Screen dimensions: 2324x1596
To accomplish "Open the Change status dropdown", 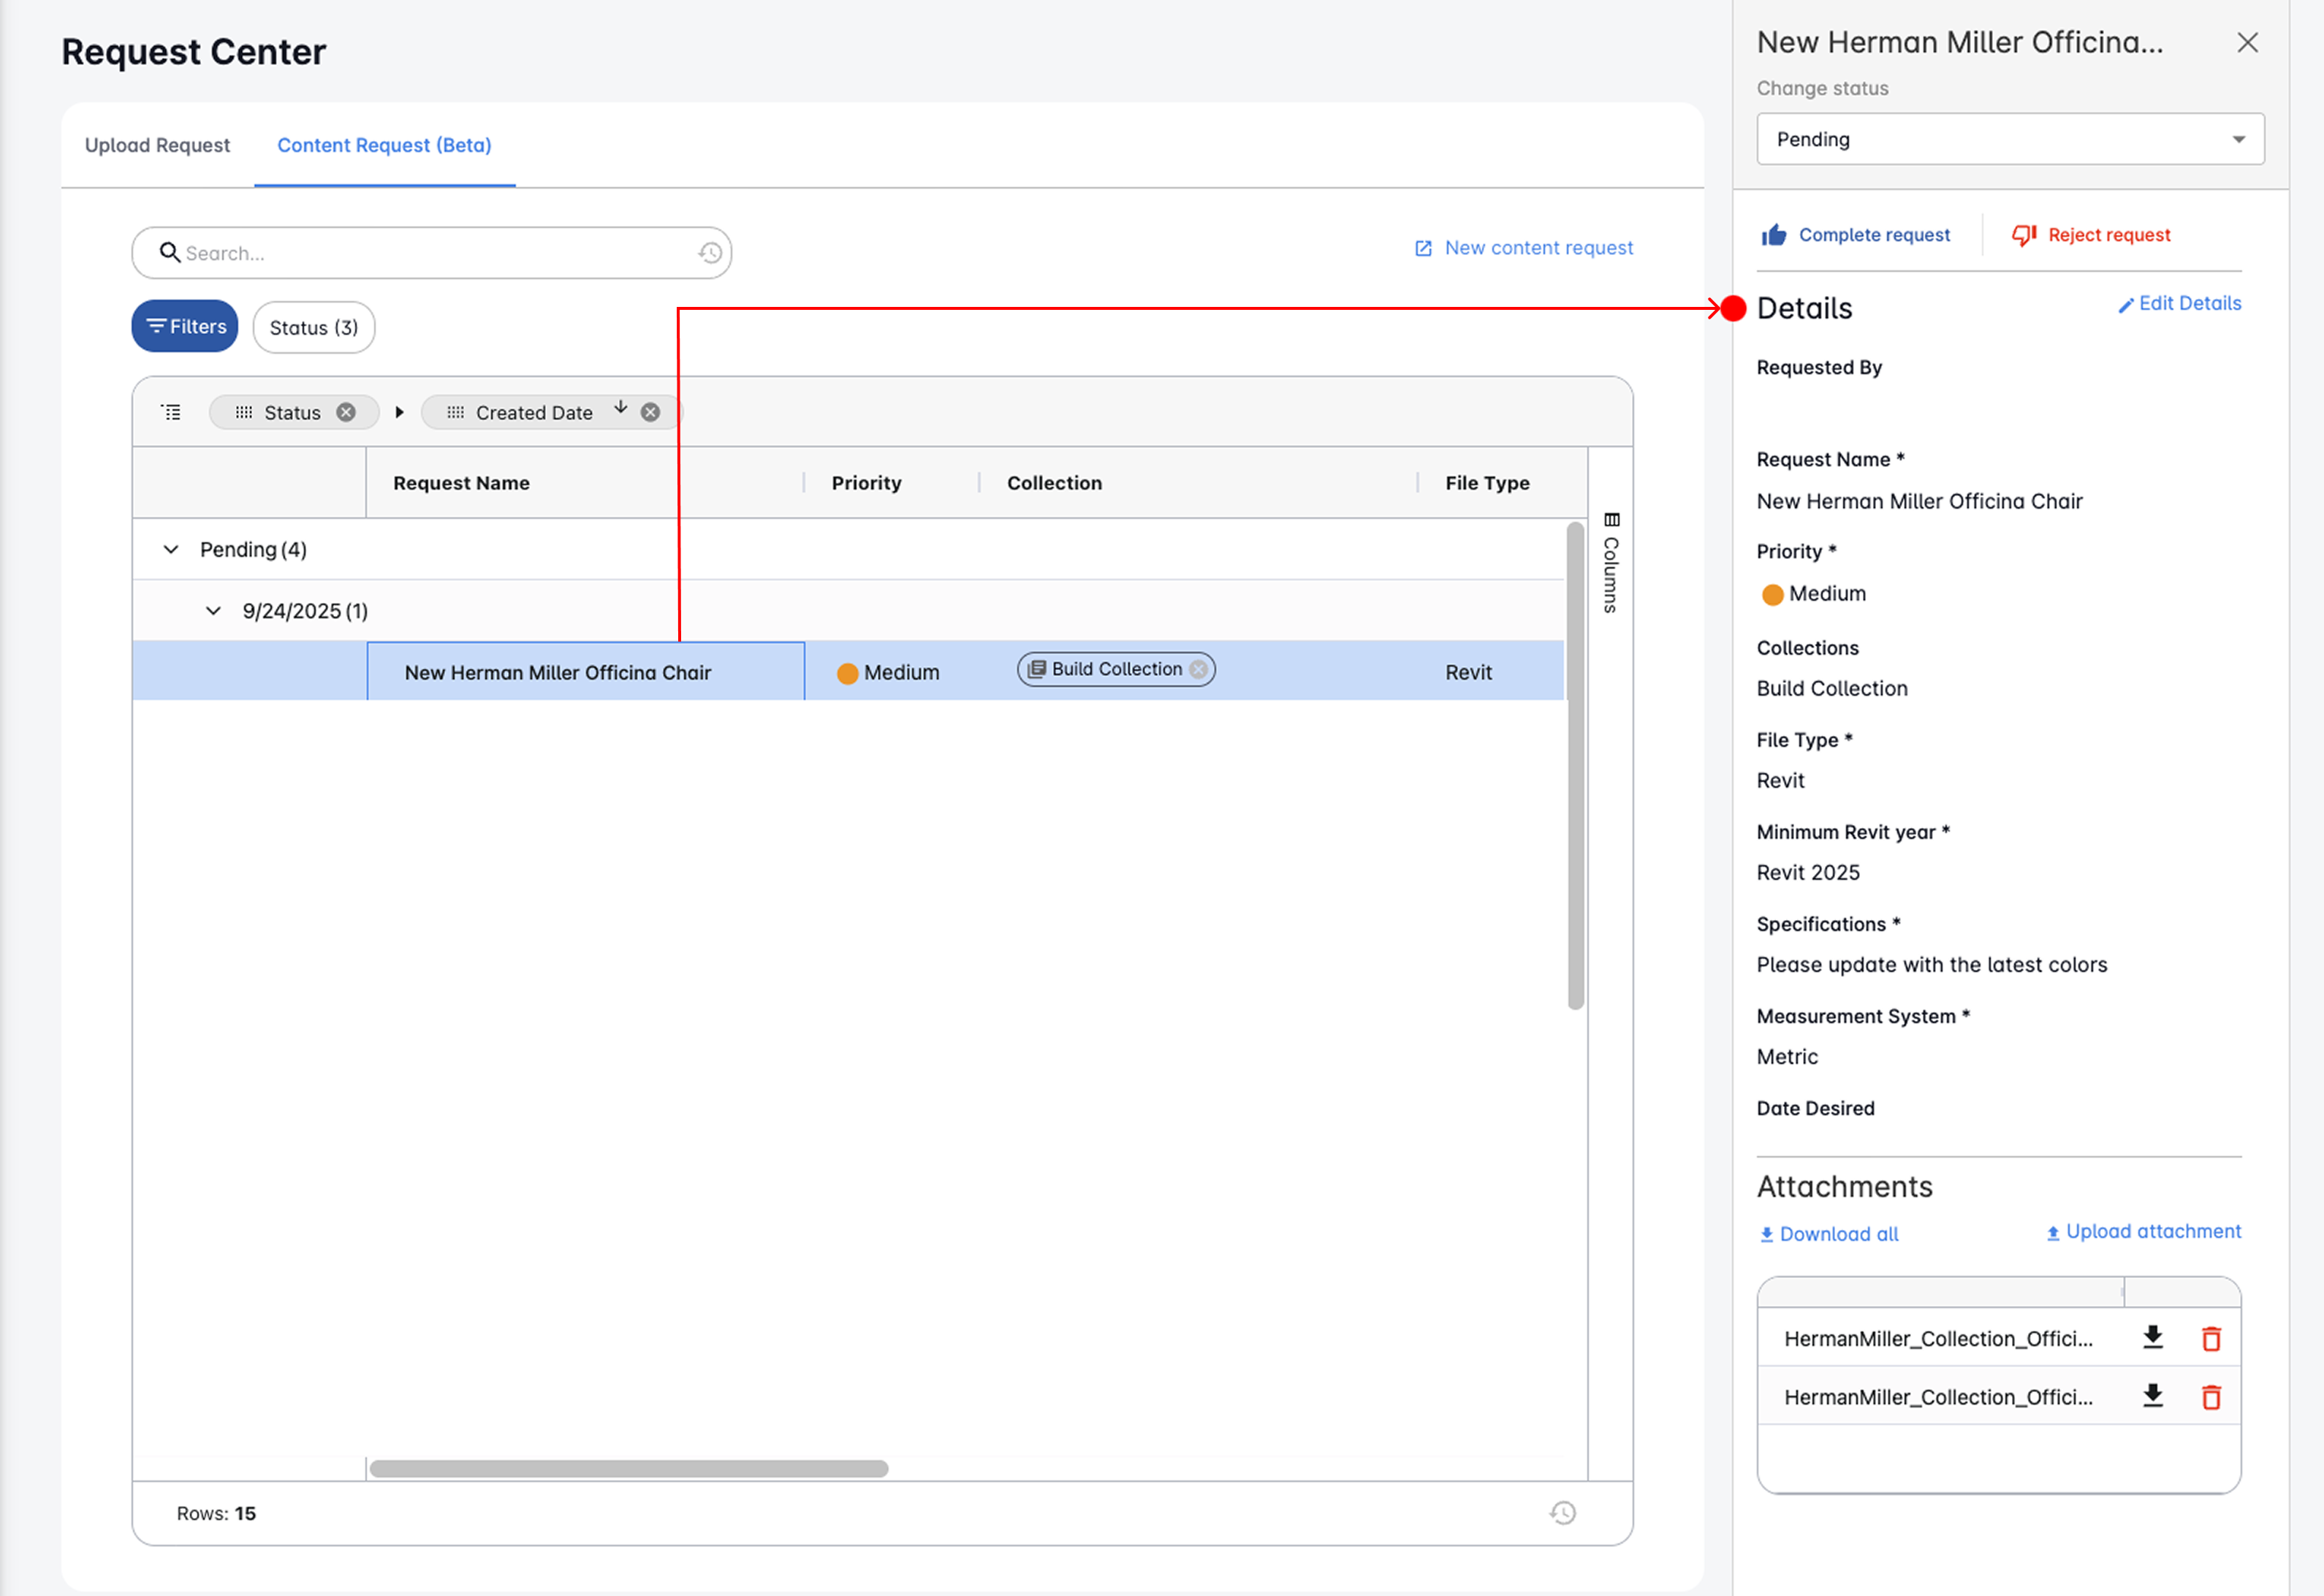I will click(2010, 139).
